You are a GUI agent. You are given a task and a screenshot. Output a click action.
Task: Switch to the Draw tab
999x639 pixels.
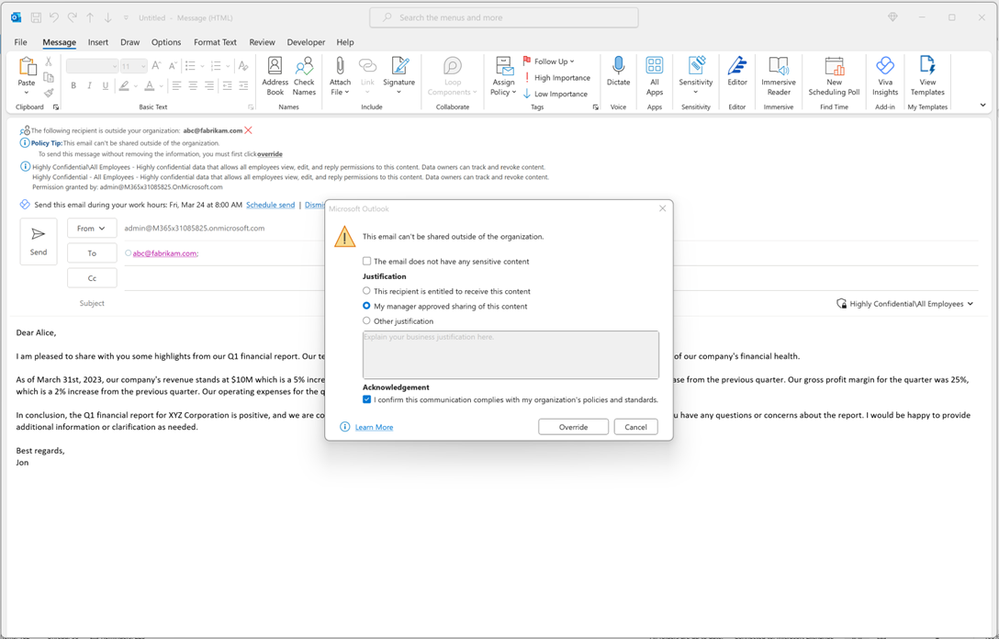130,42
